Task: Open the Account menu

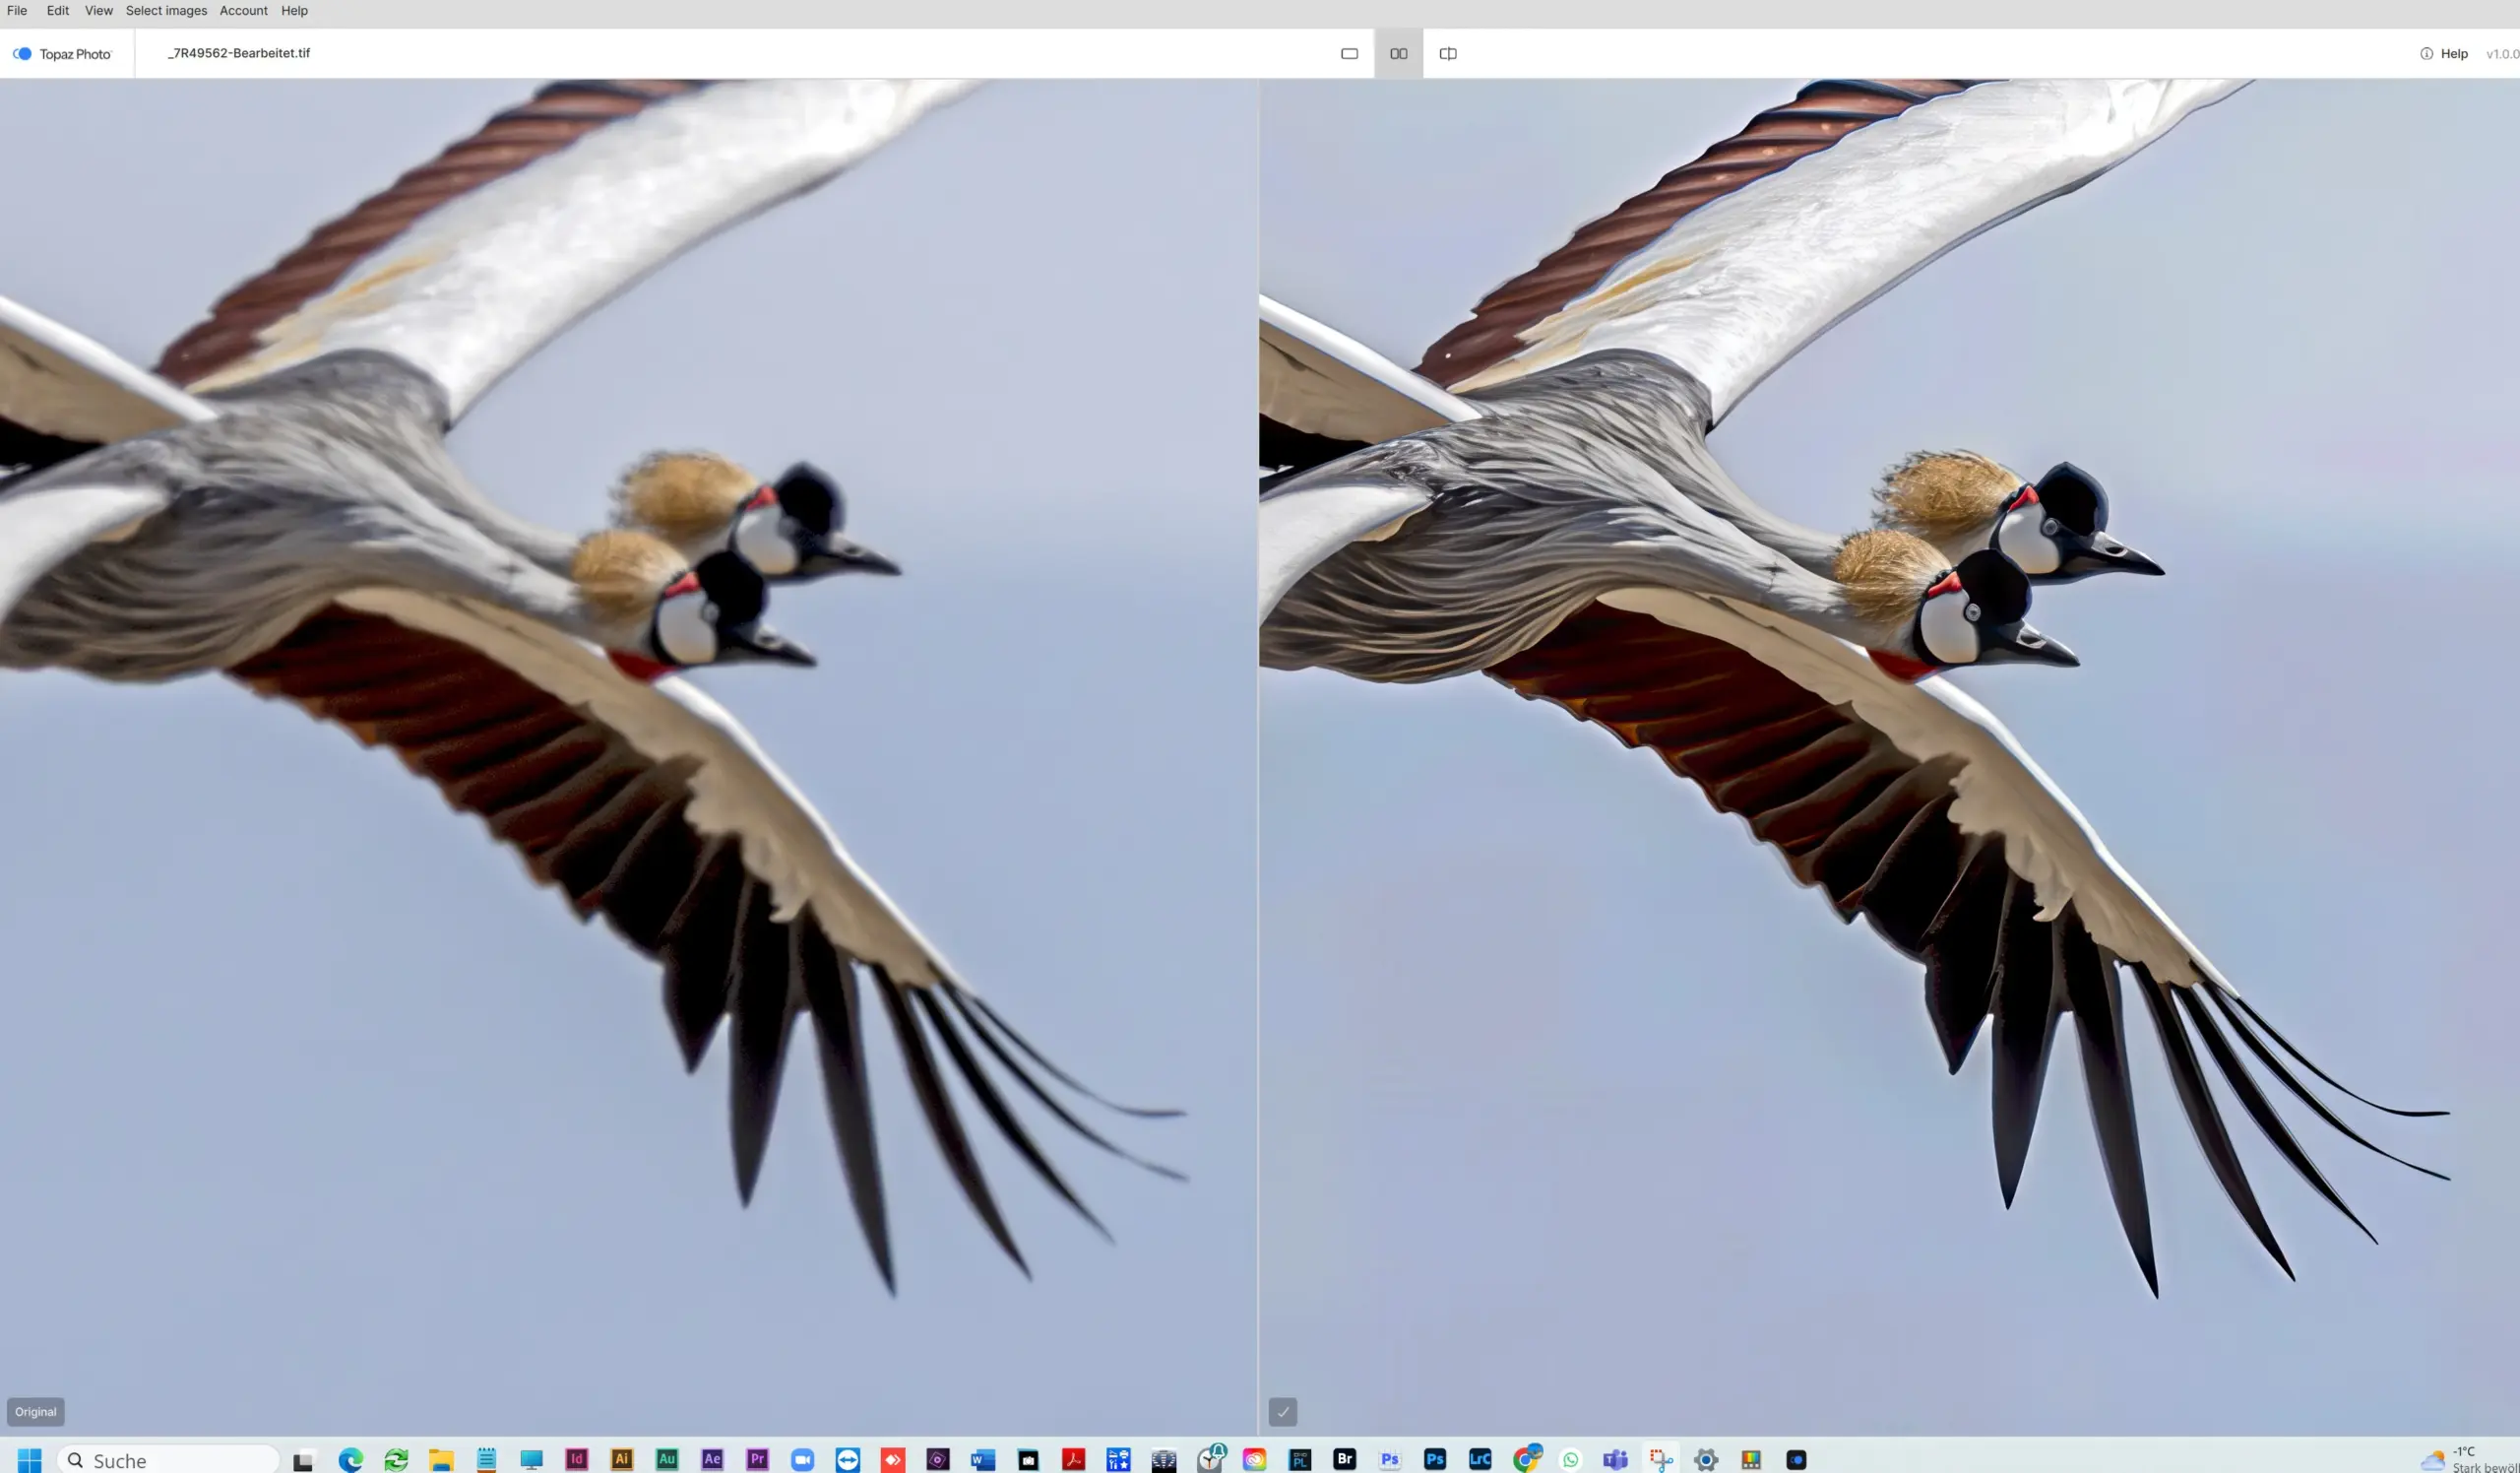Action: click(243, 11)
